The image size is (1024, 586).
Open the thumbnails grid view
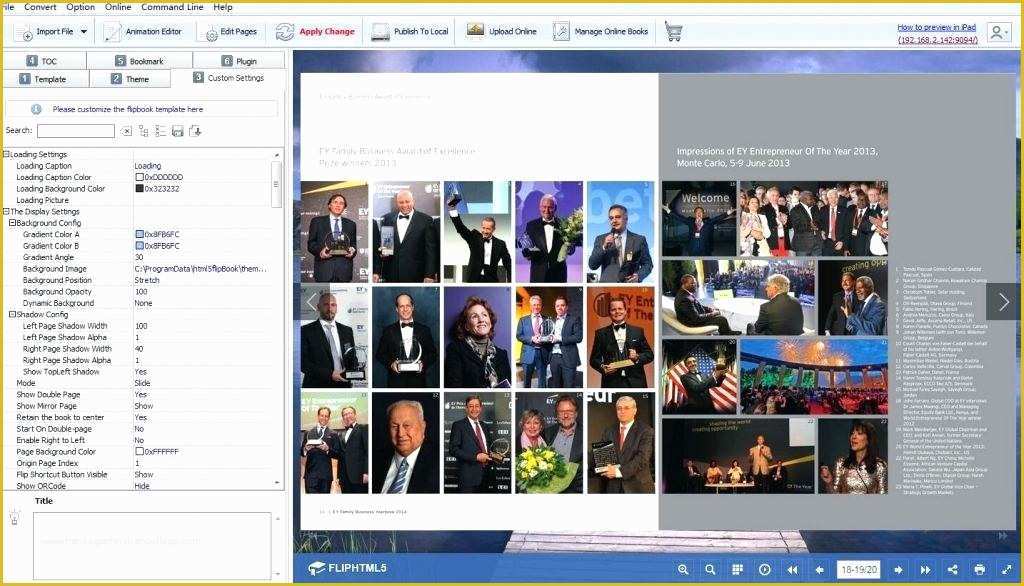(737, 570)
